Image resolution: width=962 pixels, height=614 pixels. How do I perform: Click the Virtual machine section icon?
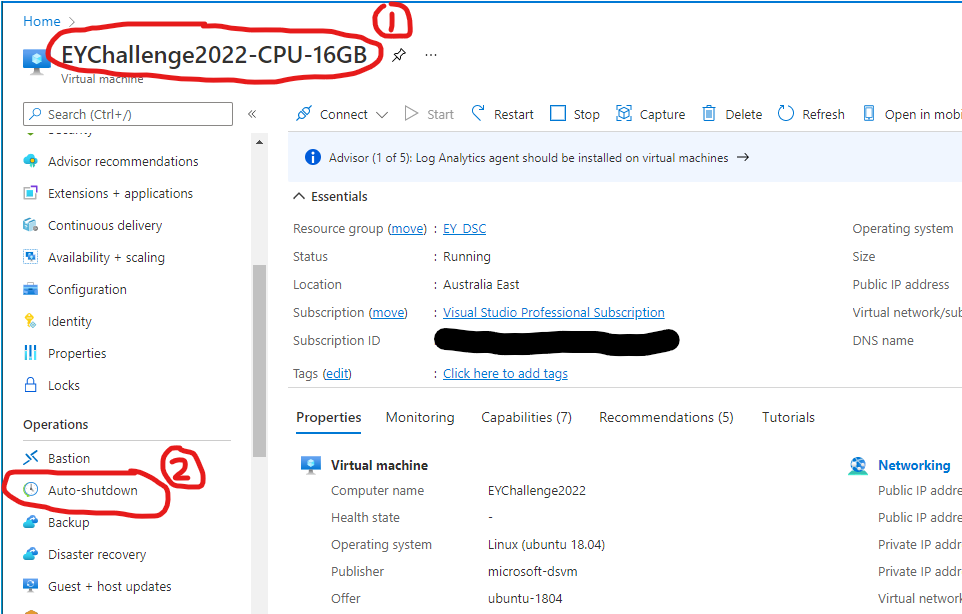coord(311,465)
